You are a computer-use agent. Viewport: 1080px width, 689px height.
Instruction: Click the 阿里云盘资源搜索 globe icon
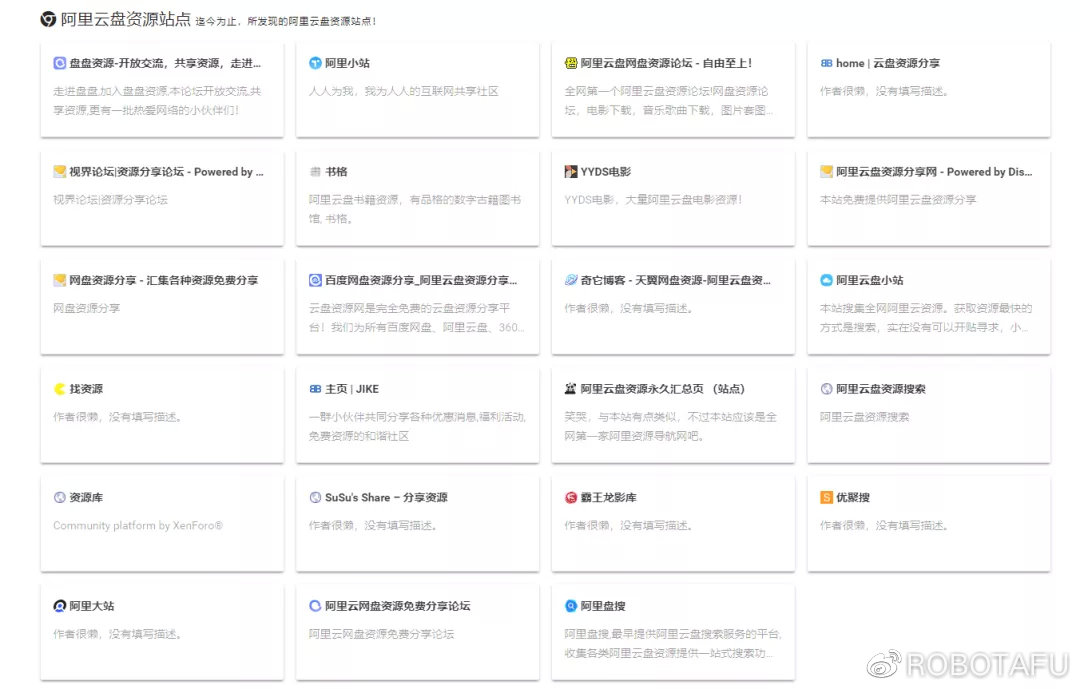827,389
